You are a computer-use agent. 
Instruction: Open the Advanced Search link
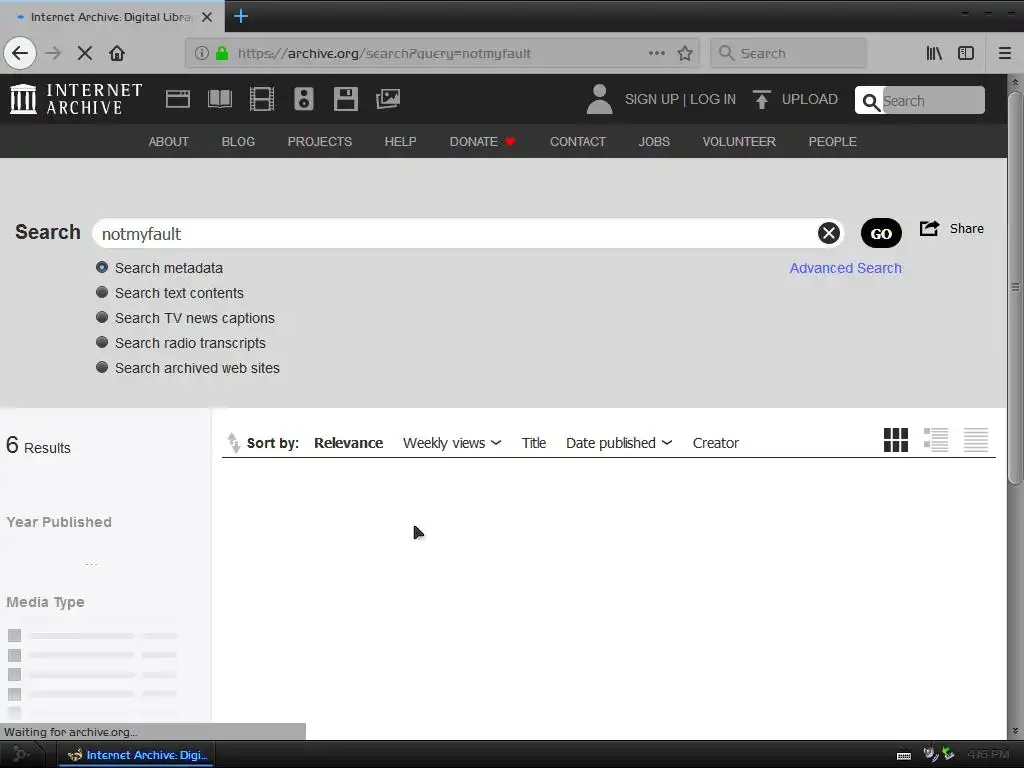click(x=845, y=268)
